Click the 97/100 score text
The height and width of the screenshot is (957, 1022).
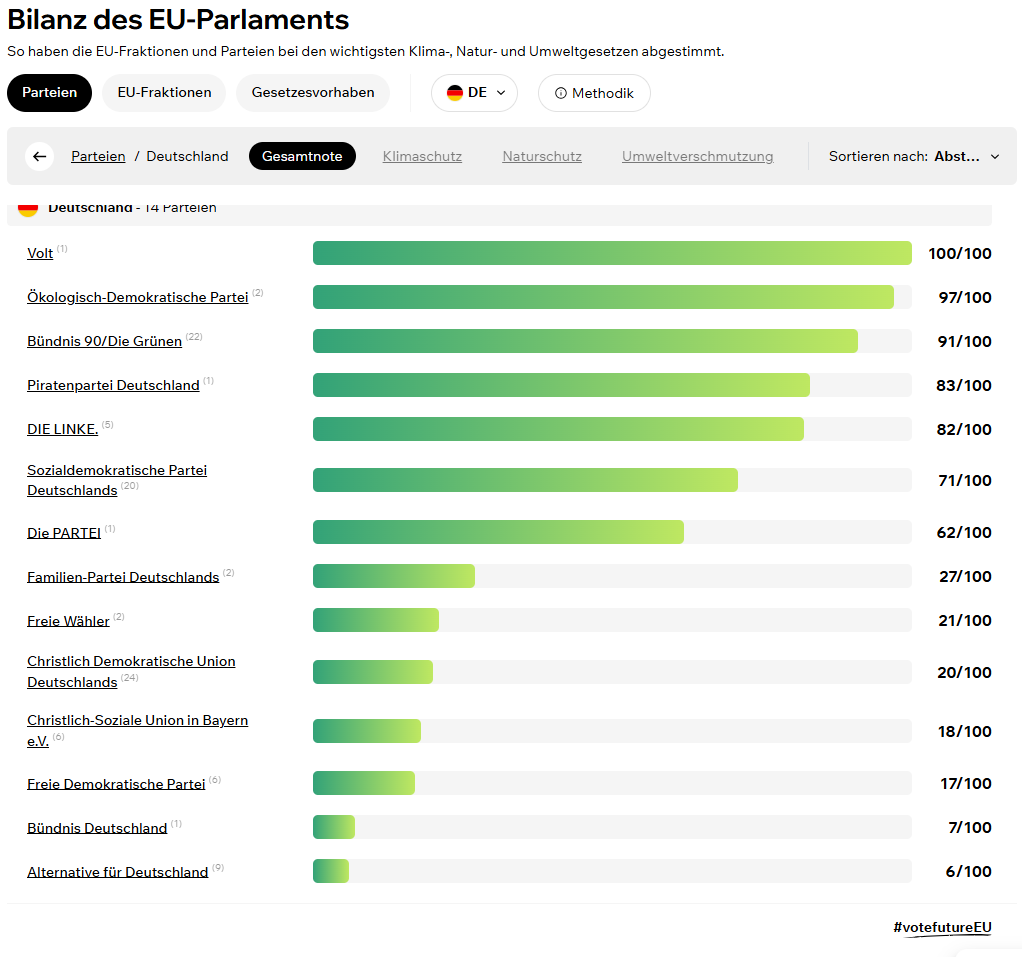965,297
